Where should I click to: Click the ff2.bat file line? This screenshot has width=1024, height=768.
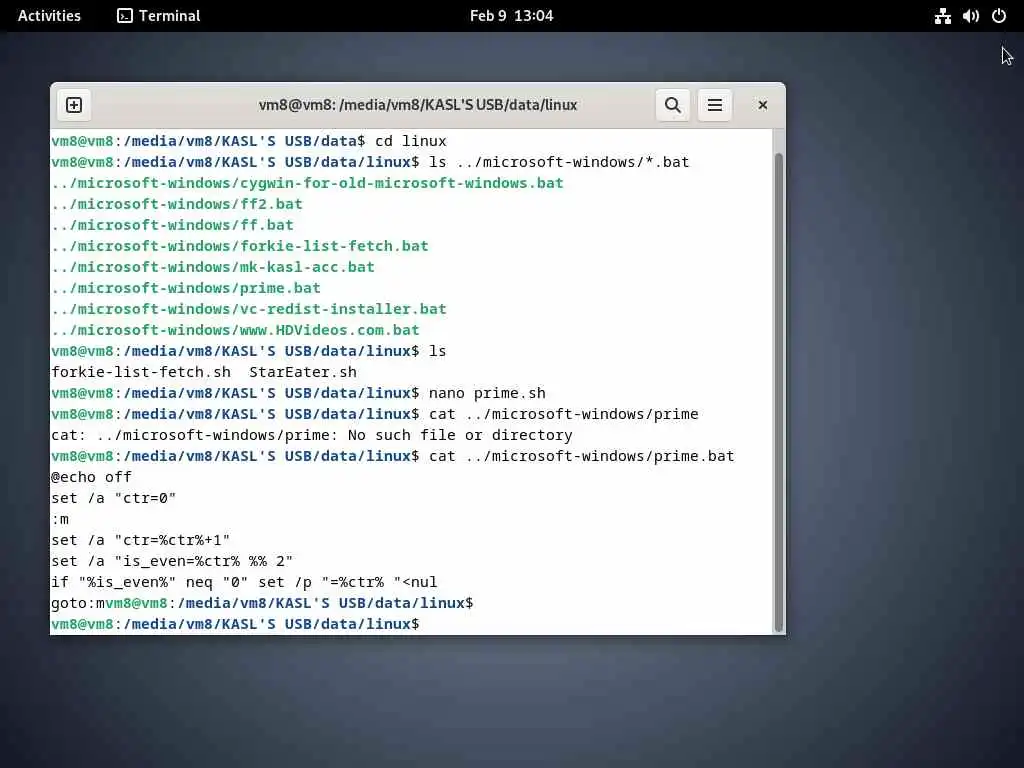(x=177, y=204)
